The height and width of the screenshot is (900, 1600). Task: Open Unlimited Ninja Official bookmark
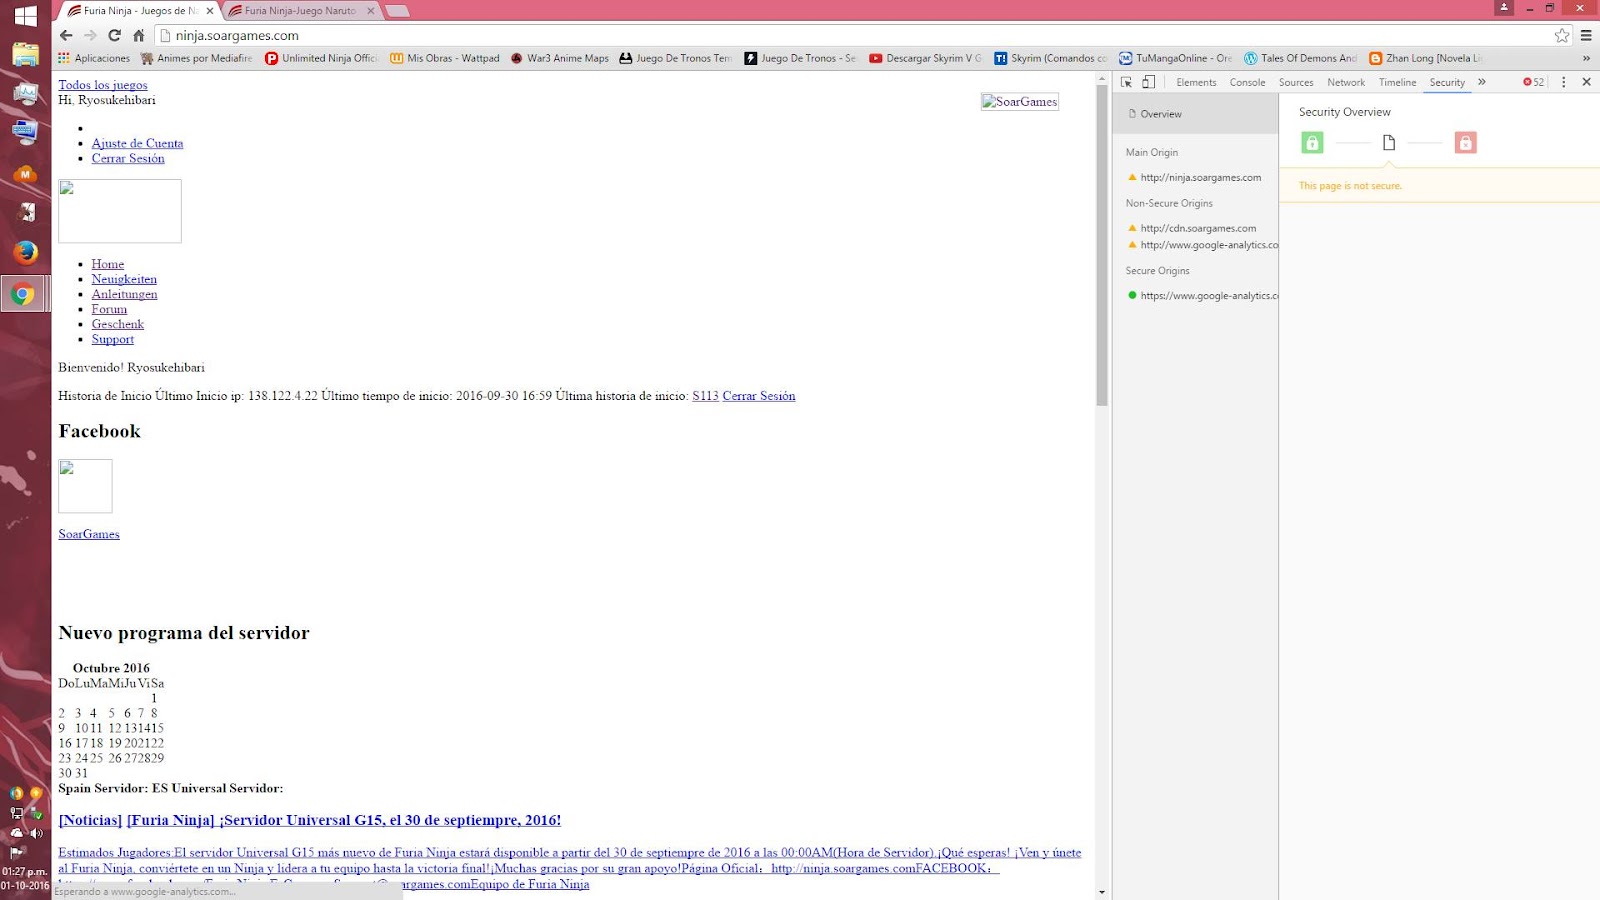[x=321, y=58]
